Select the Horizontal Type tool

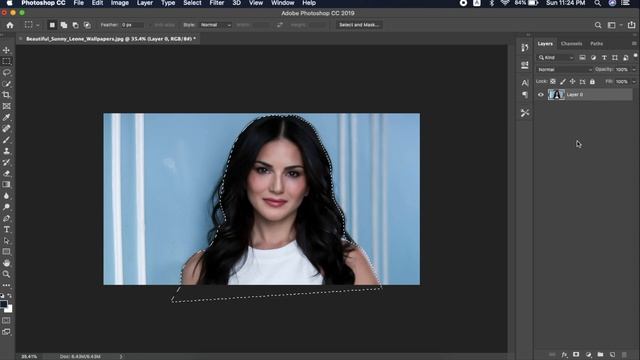(7, 229)
